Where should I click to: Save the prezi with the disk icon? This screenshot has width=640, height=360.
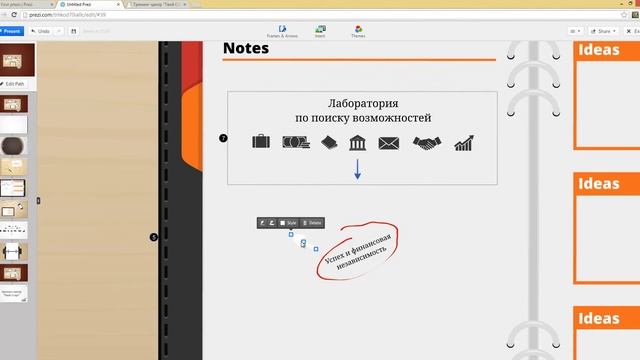pos(73,31)
